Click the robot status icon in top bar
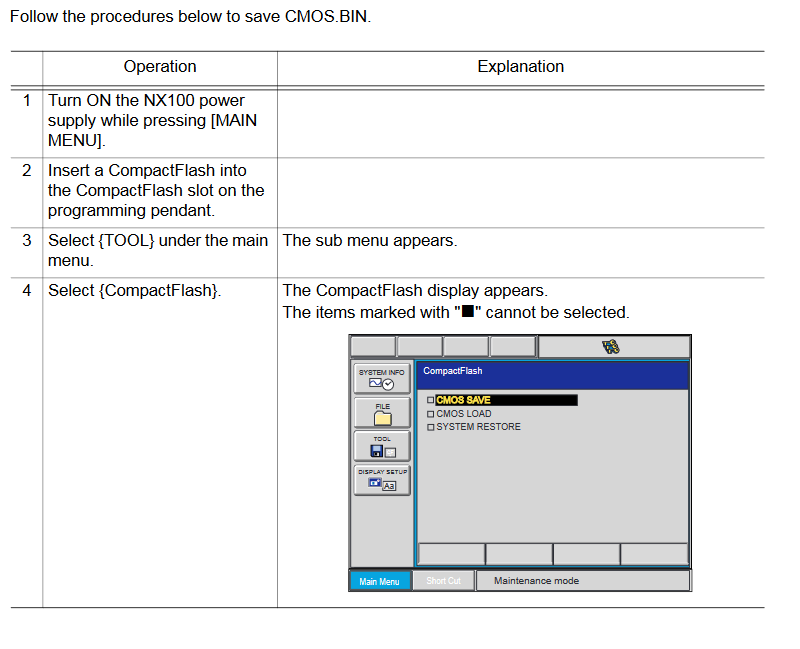The height and width of the screenshot is (649, 800). point(610,347)
